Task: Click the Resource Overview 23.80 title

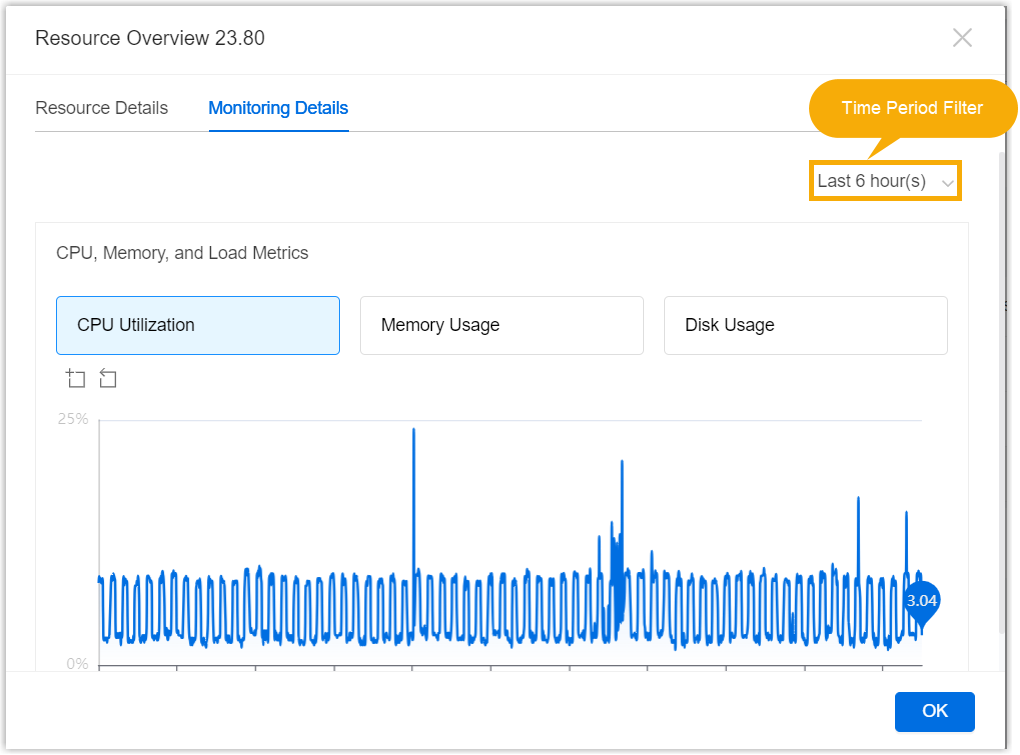Action: 150,38
